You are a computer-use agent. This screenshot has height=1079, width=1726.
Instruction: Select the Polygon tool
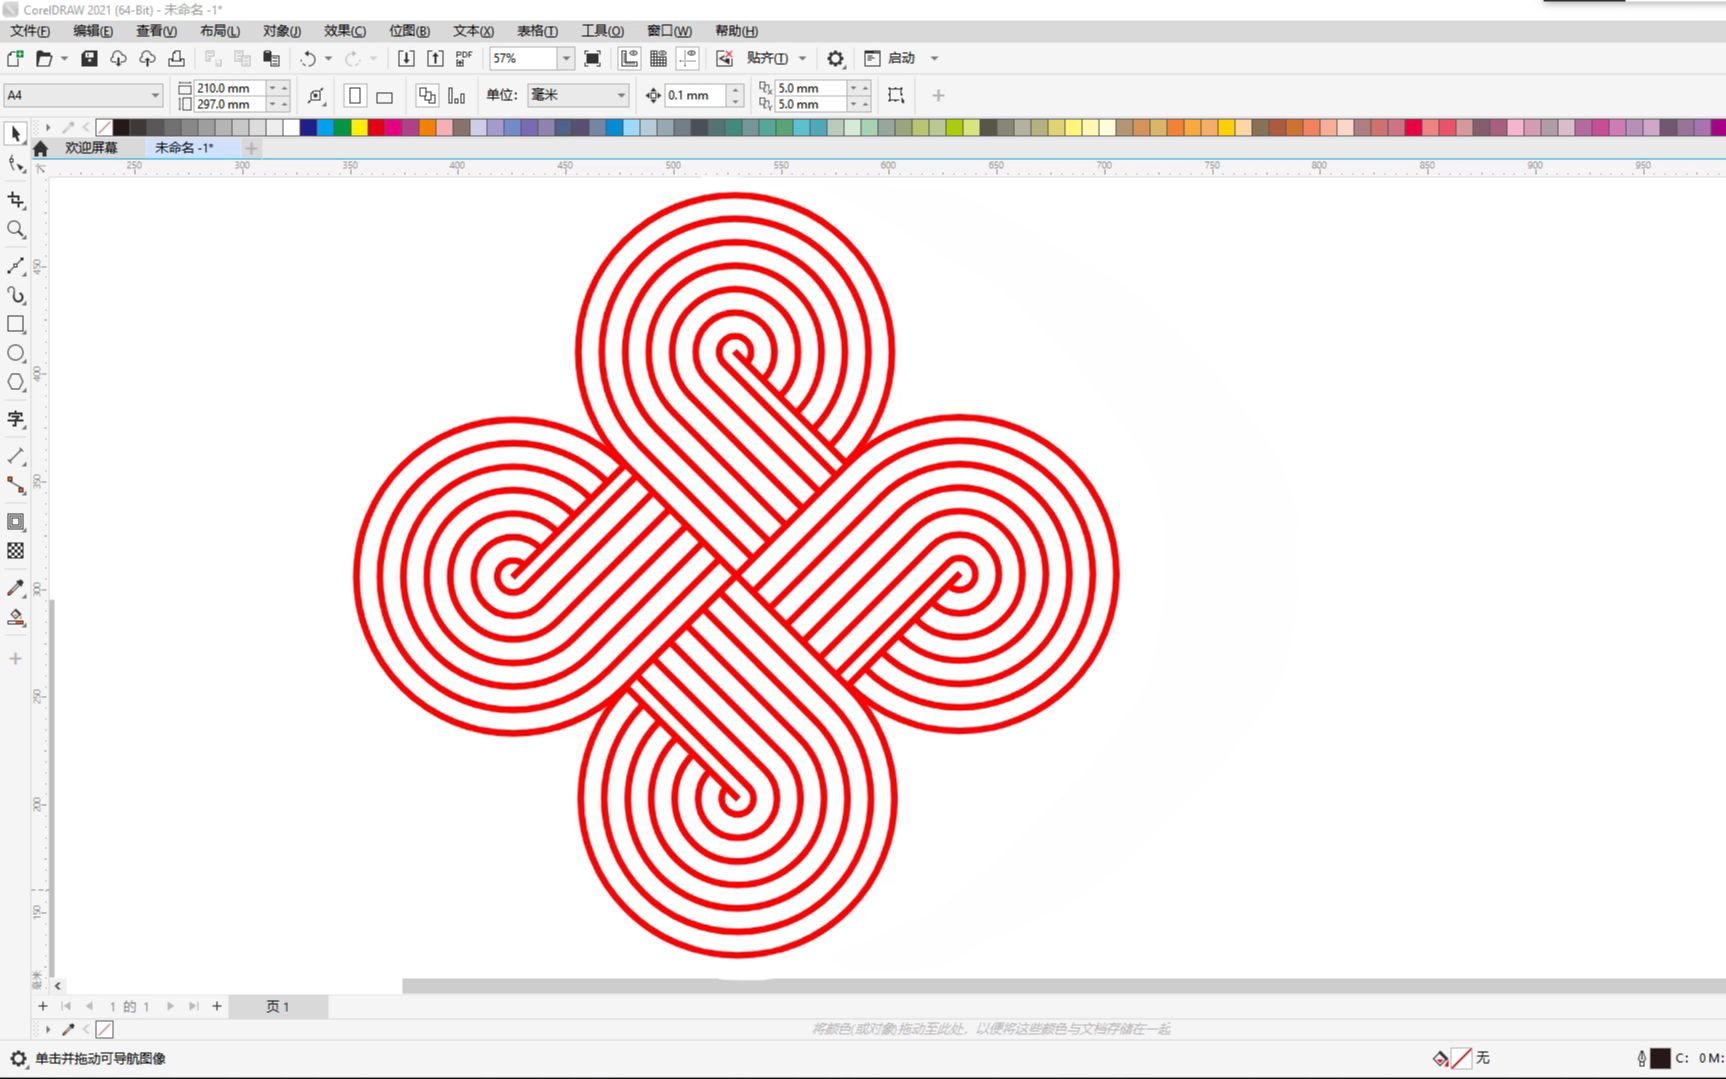coord(15,382)
